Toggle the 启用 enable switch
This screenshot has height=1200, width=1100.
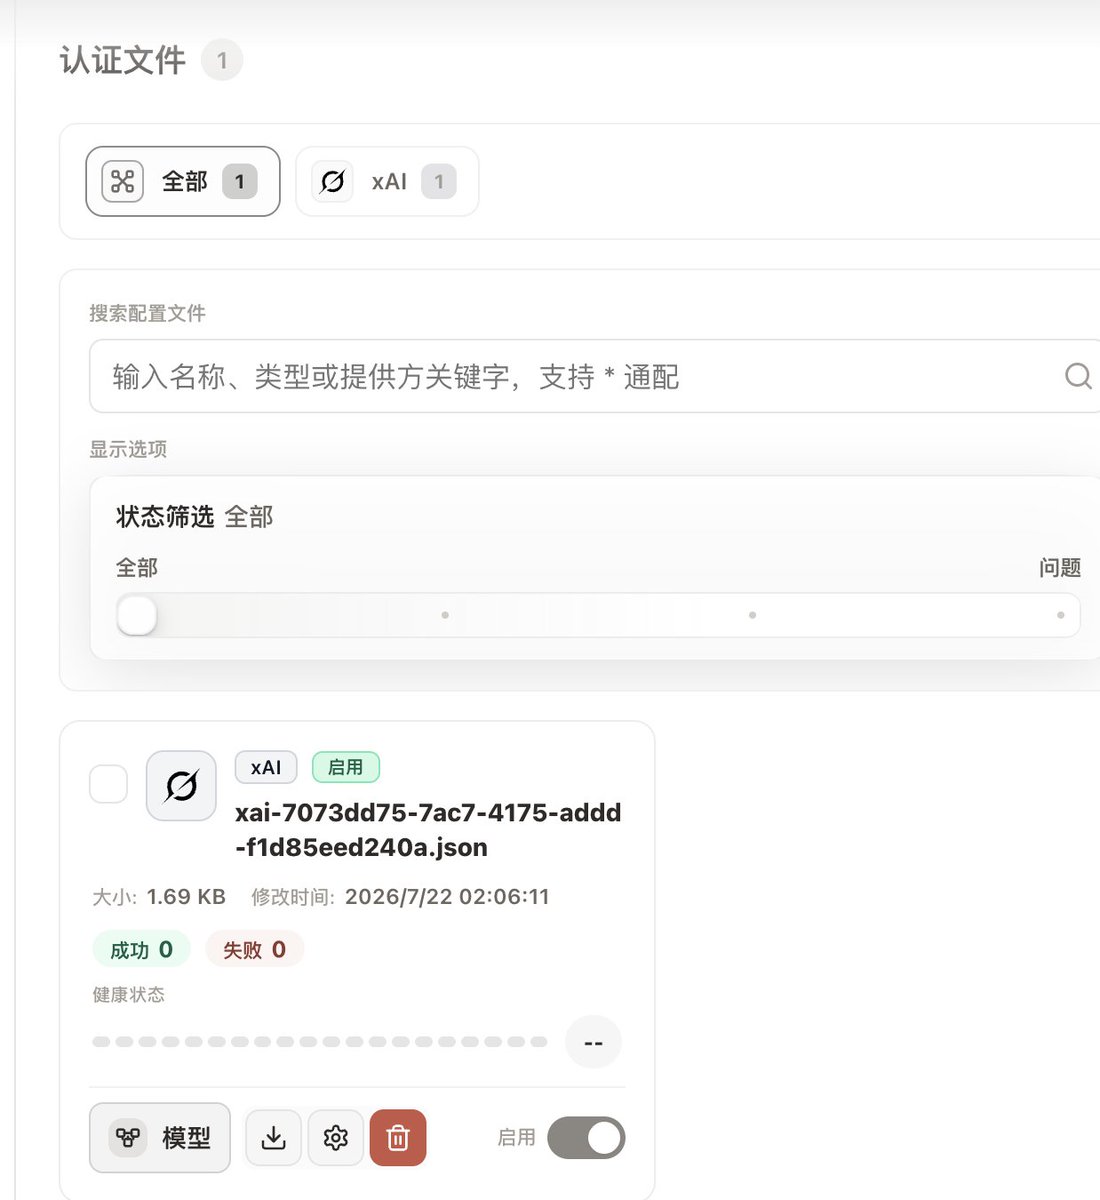pyautogui.click(x=586, y=1138)
